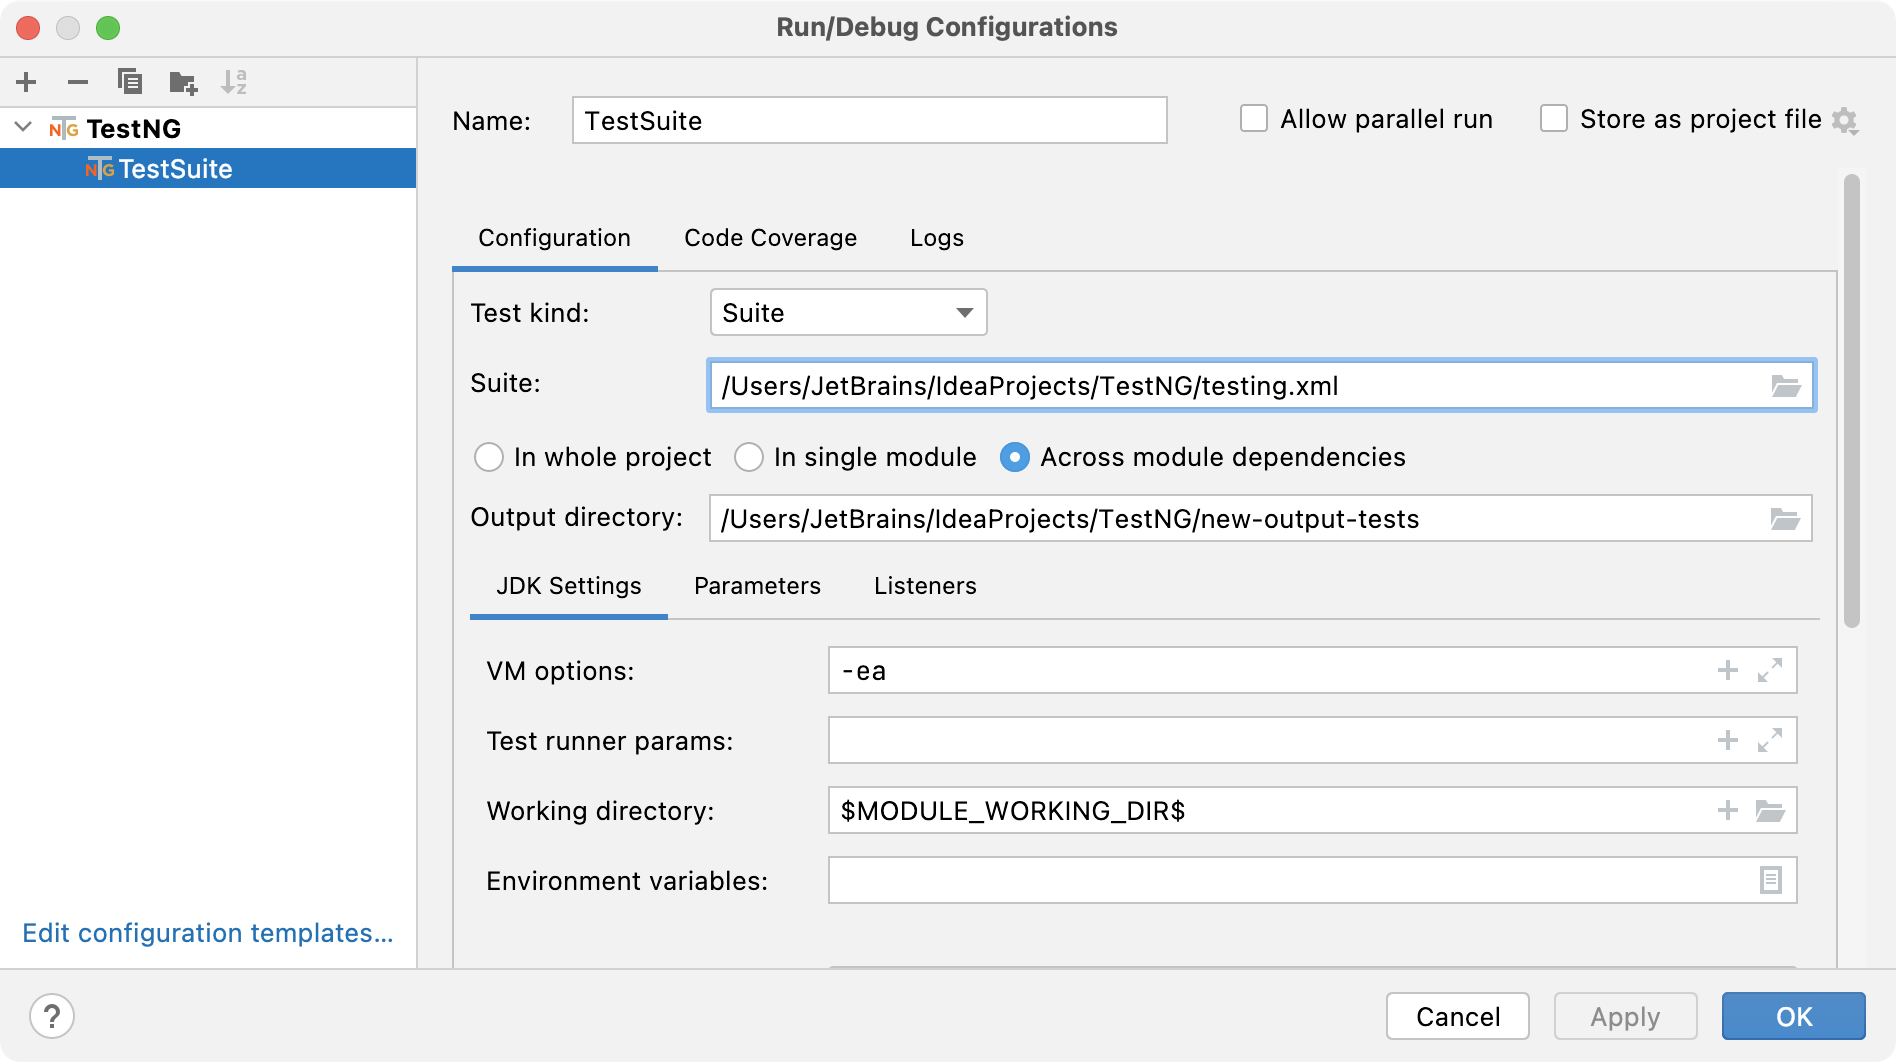Sort configurations alphabetically icon
The width and height of the screenshot is (1896, 1062).
235,82
